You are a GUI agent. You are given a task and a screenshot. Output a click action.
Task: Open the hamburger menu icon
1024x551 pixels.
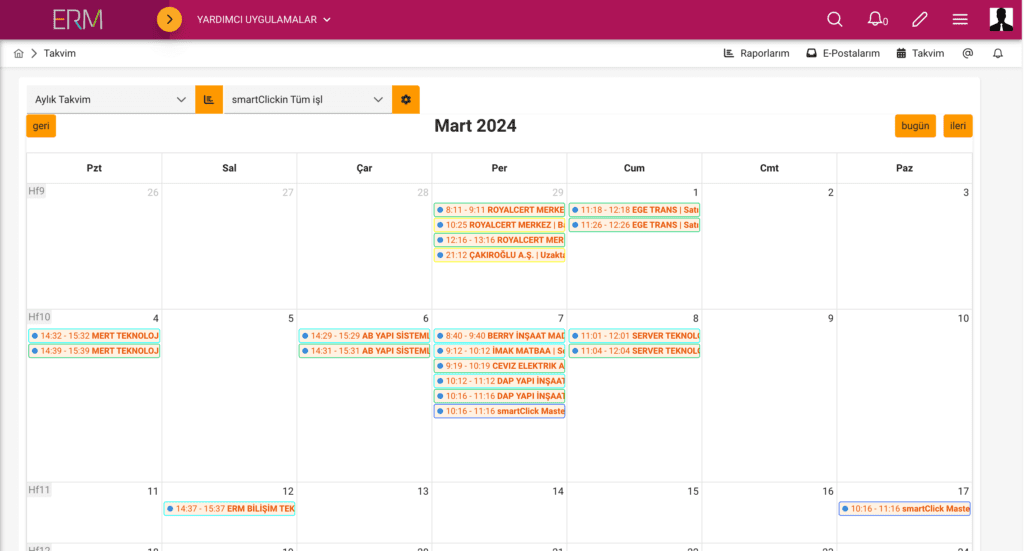(x=960, y=20)
